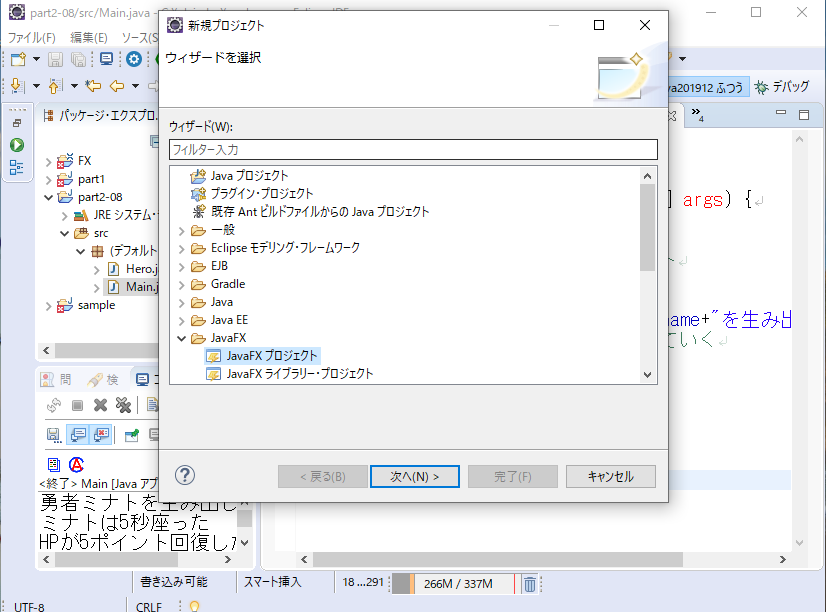Select JRE システム library node
This screenshot has height=612, width=826.
115,215
